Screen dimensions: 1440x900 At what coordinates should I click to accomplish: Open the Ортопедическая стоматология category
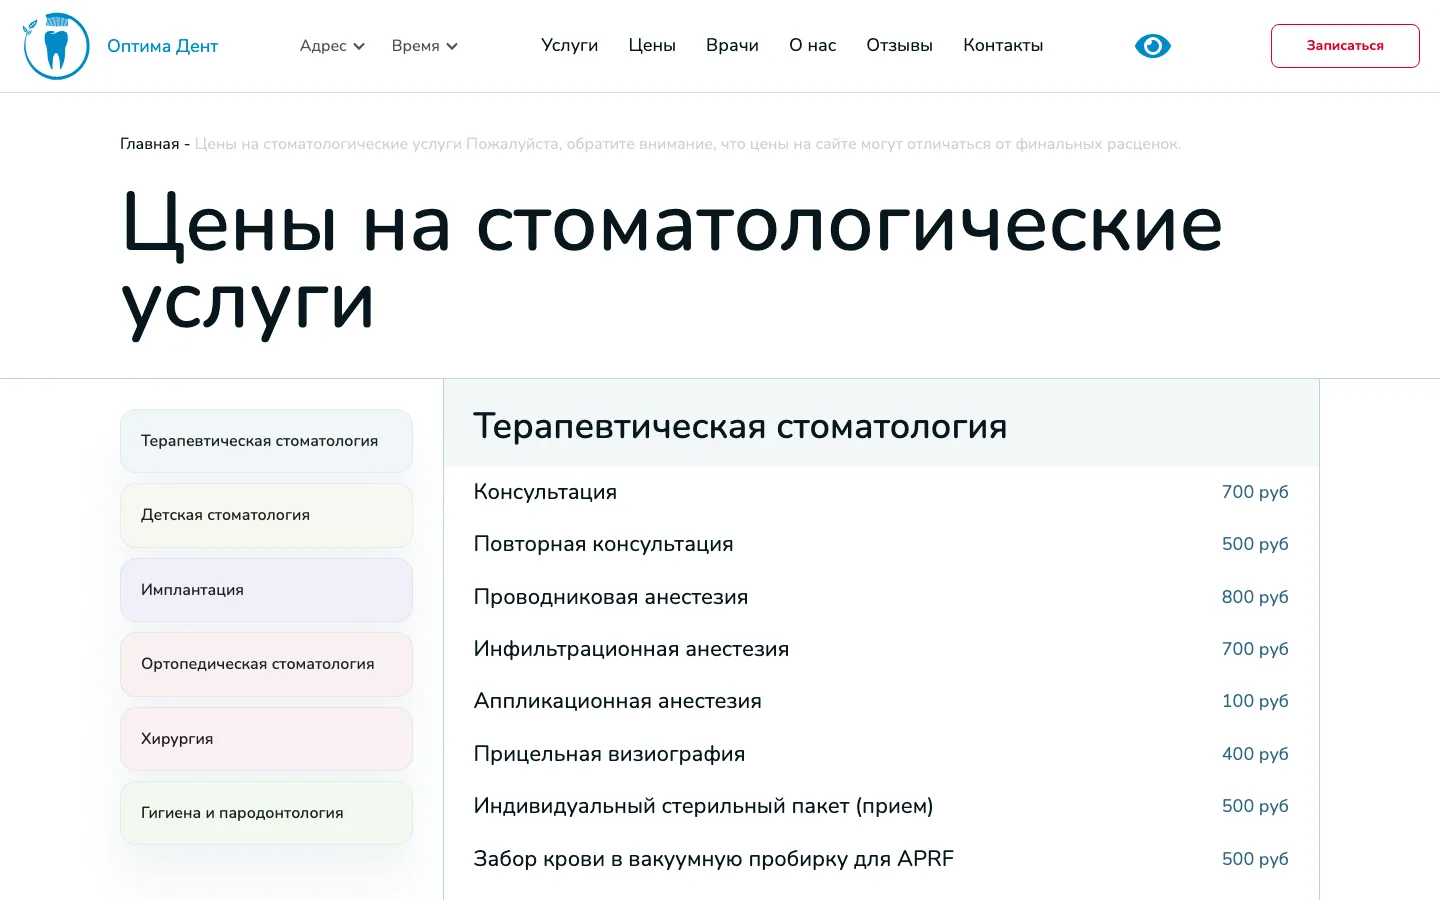[266, 664]
